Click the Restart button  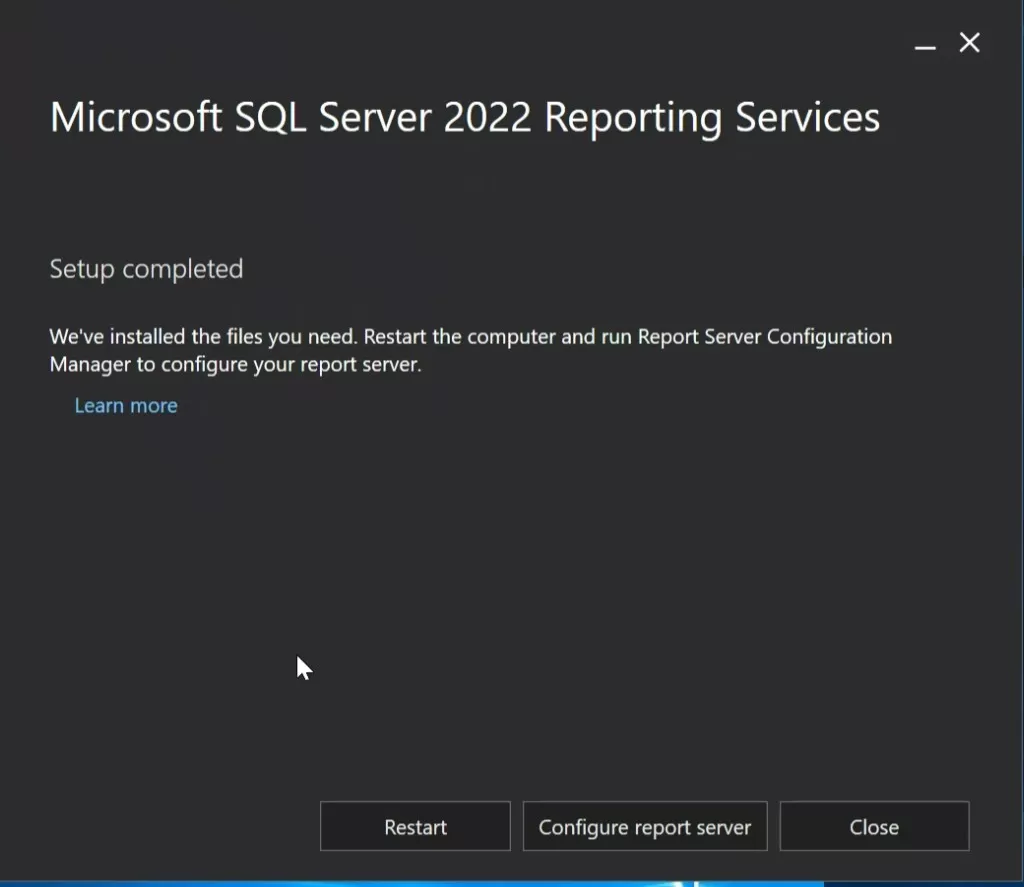pos(415,826)
